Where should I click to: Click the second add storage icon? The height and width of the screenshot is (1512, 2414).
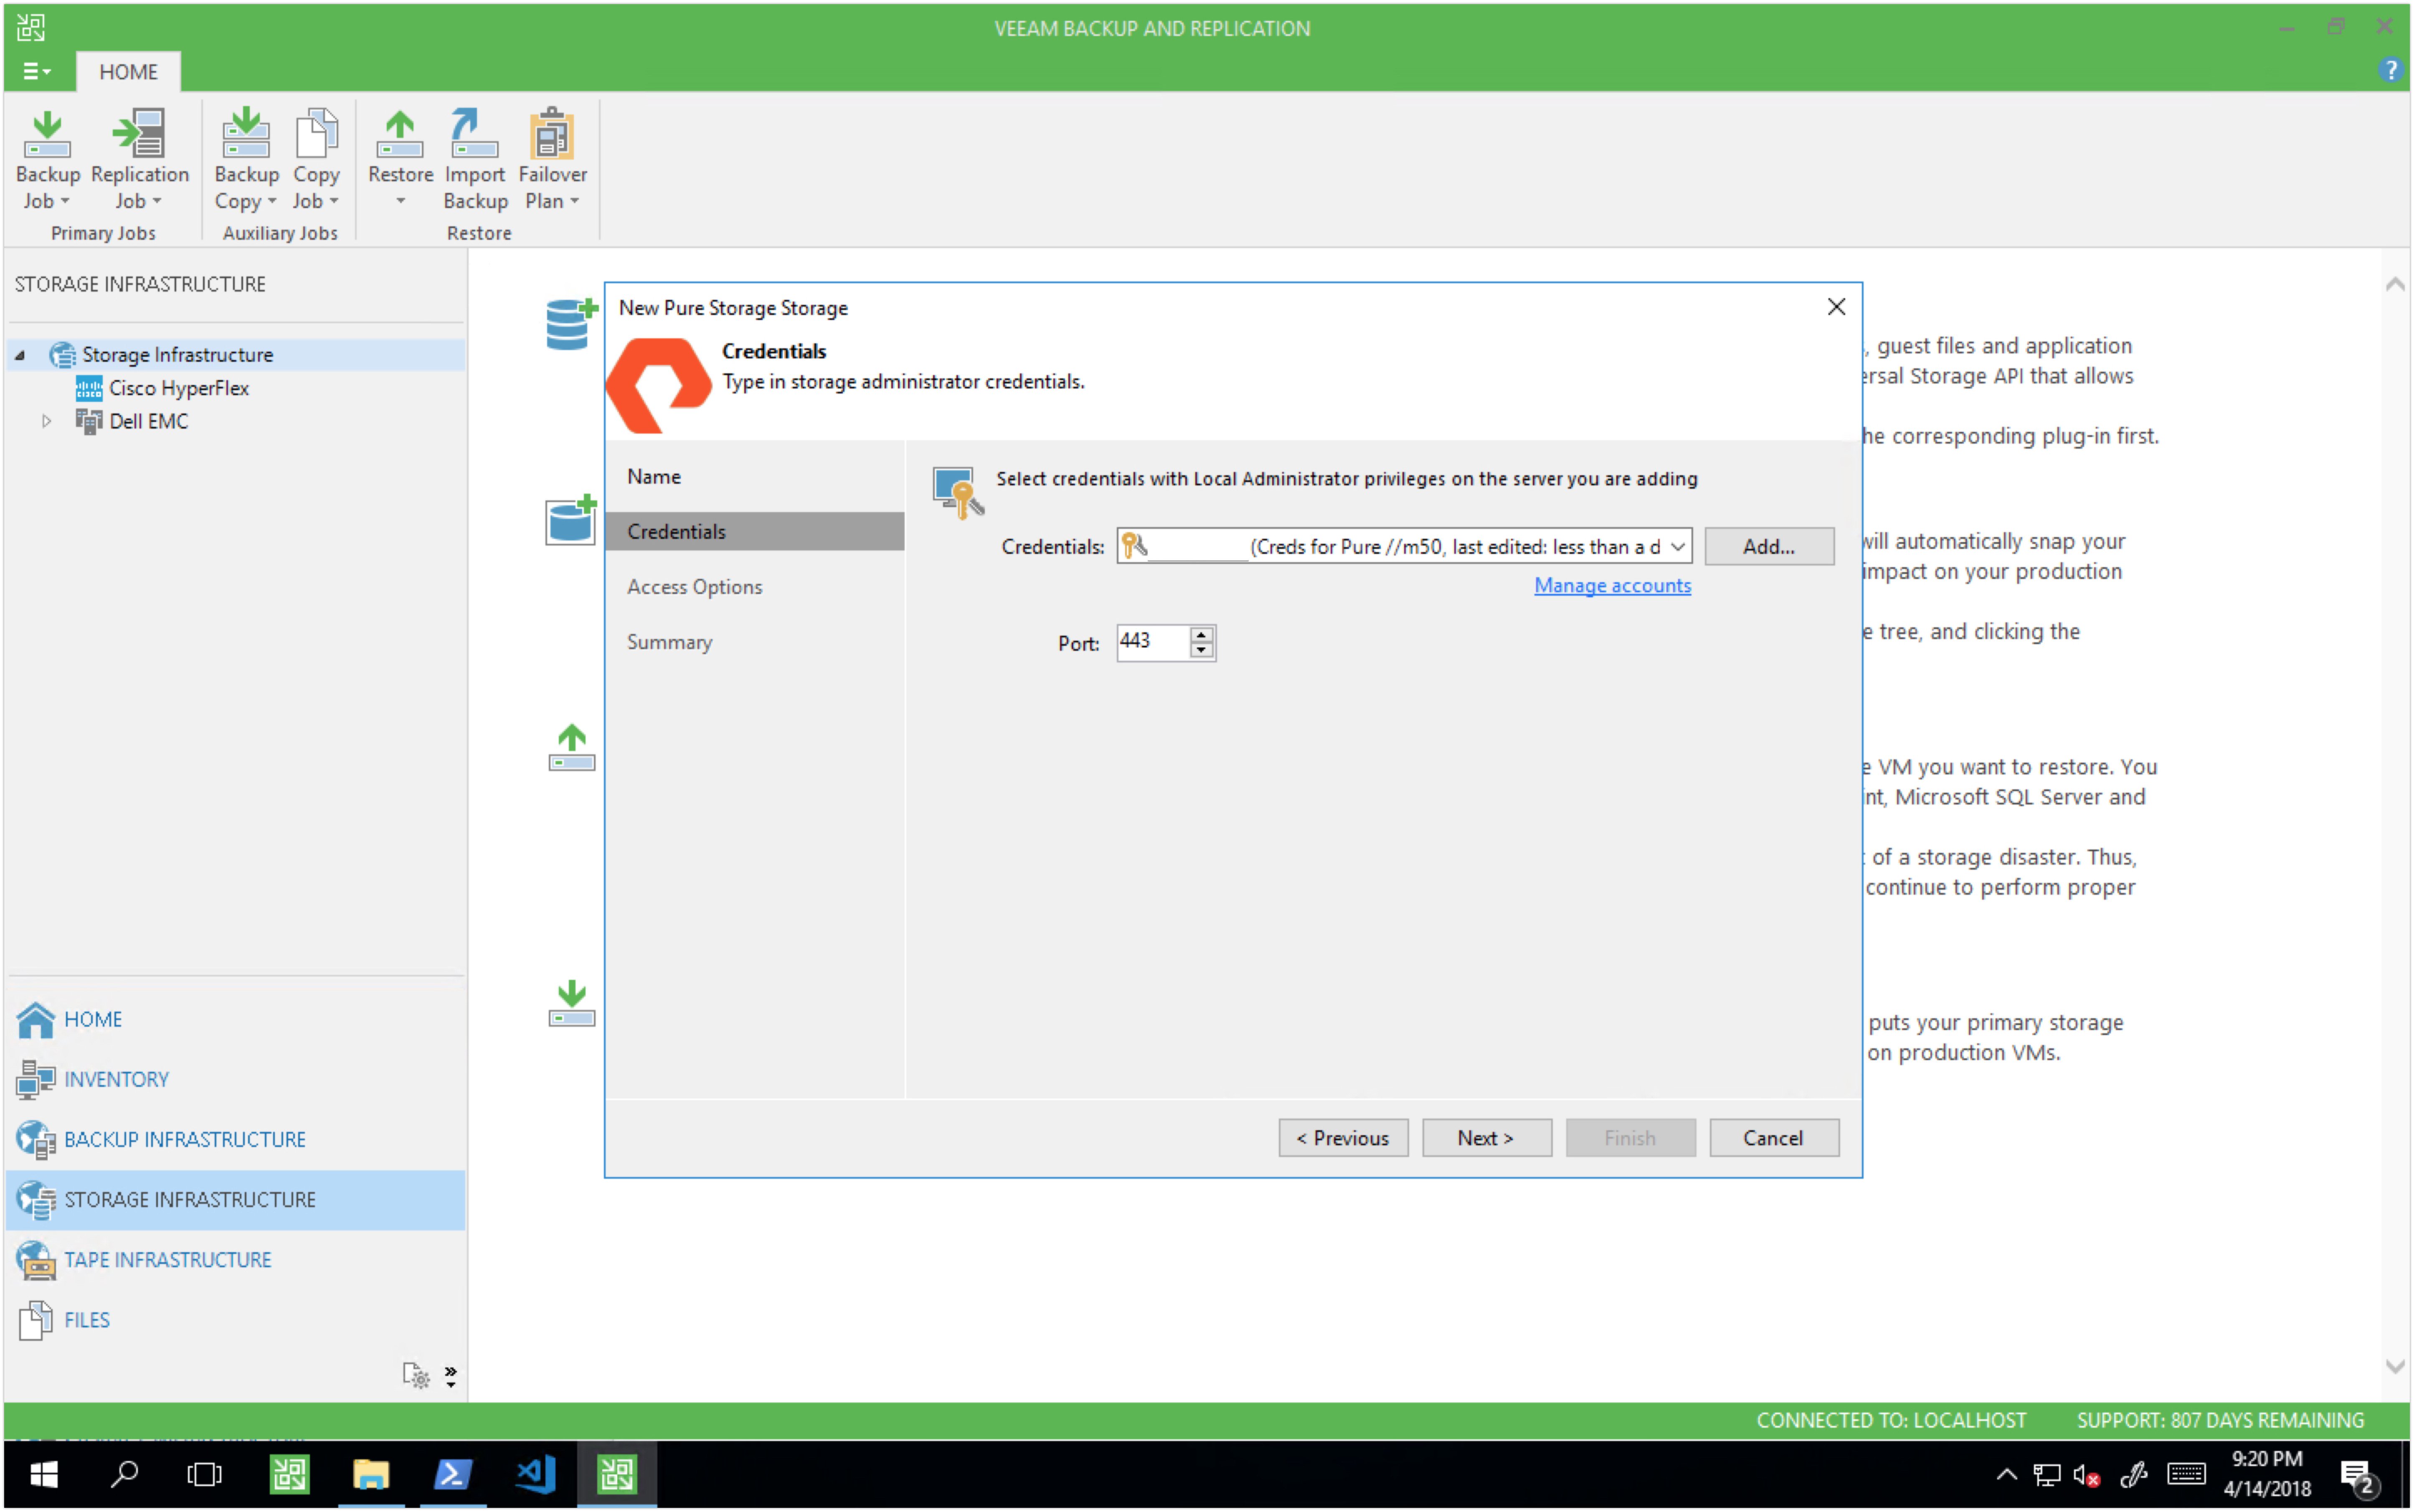tap(571, 519)
